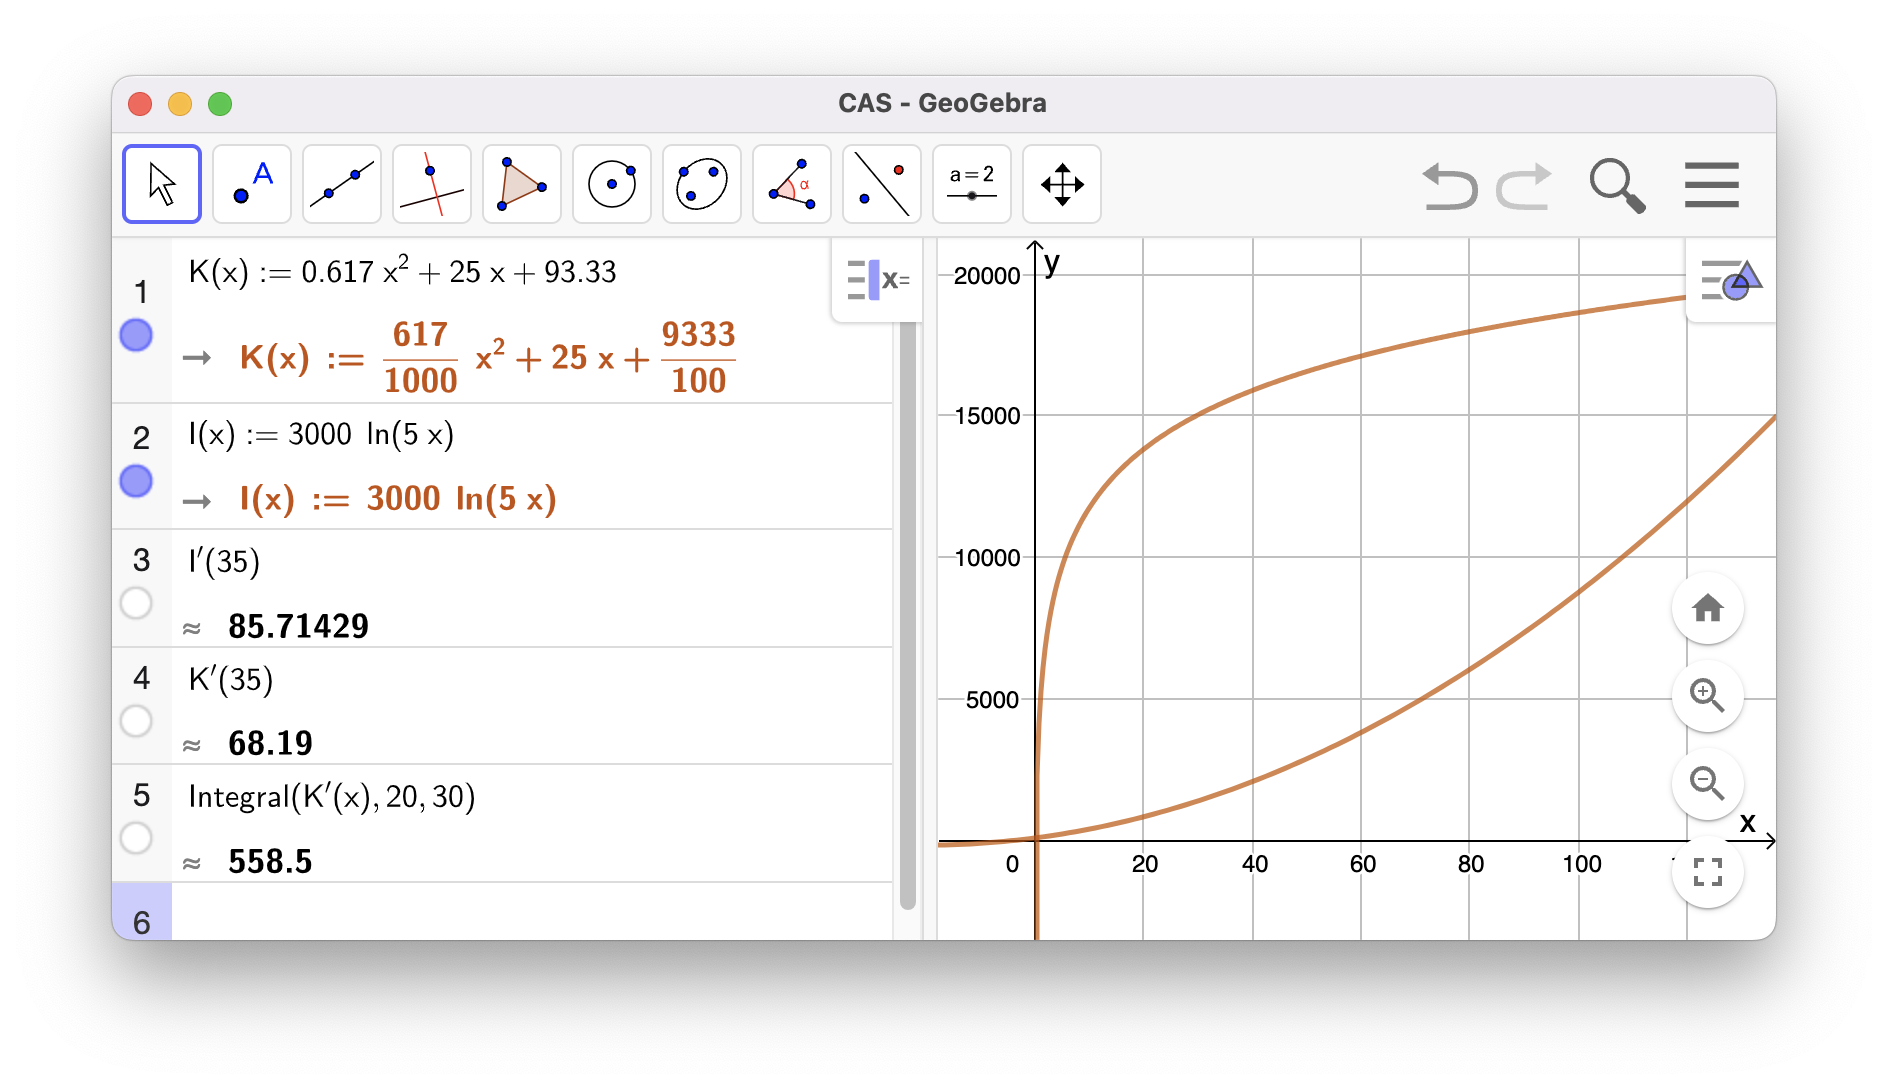The image size is (1888, 1088).
Task: Click input I(x) := 3000 ln(5 x)
Action: 321,435
